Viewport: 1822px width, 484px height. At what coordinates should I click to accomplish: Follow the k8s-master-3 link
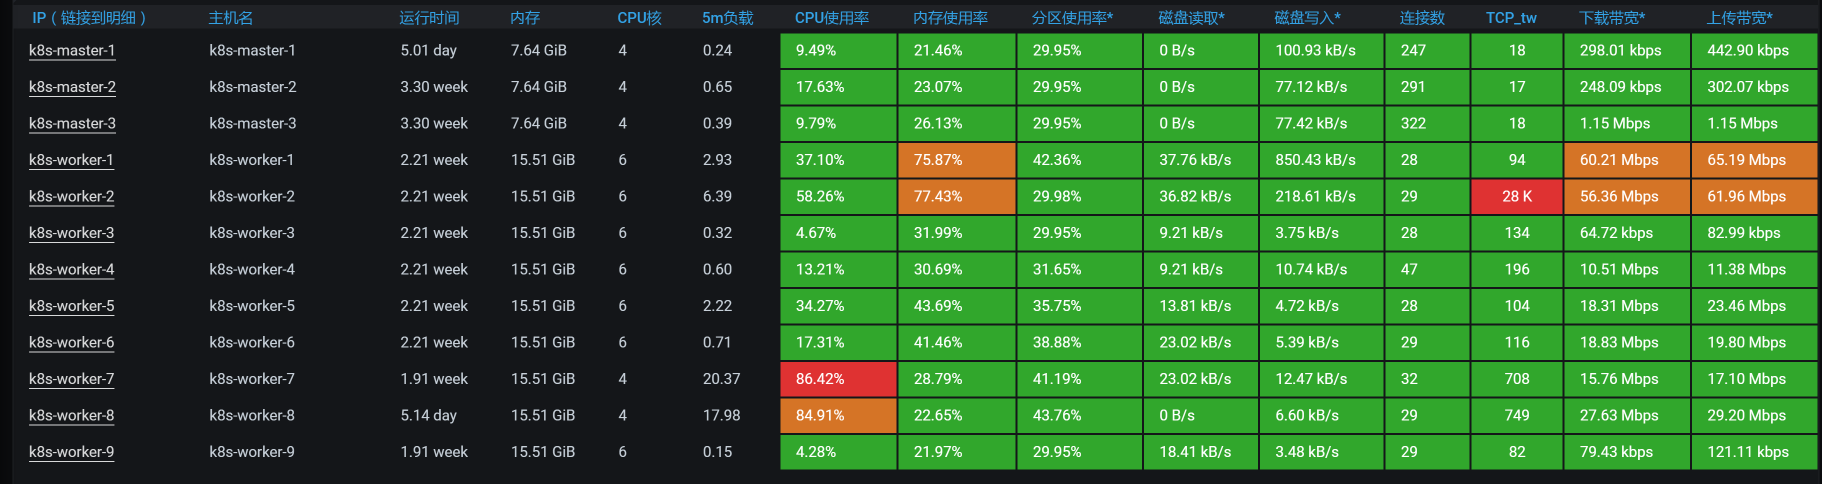72,124
